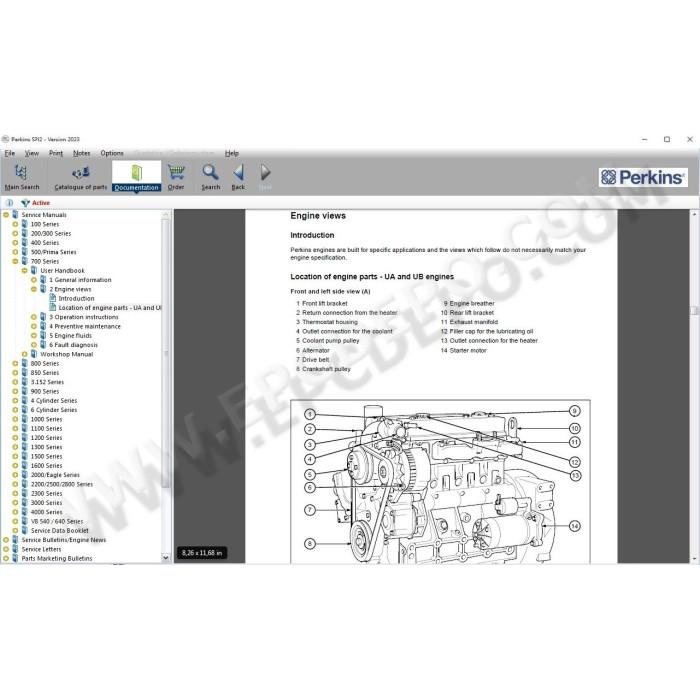Screen dimensions: 700x700
Task: Select 3 Operation instructions
Action: (x=83, y=317)
